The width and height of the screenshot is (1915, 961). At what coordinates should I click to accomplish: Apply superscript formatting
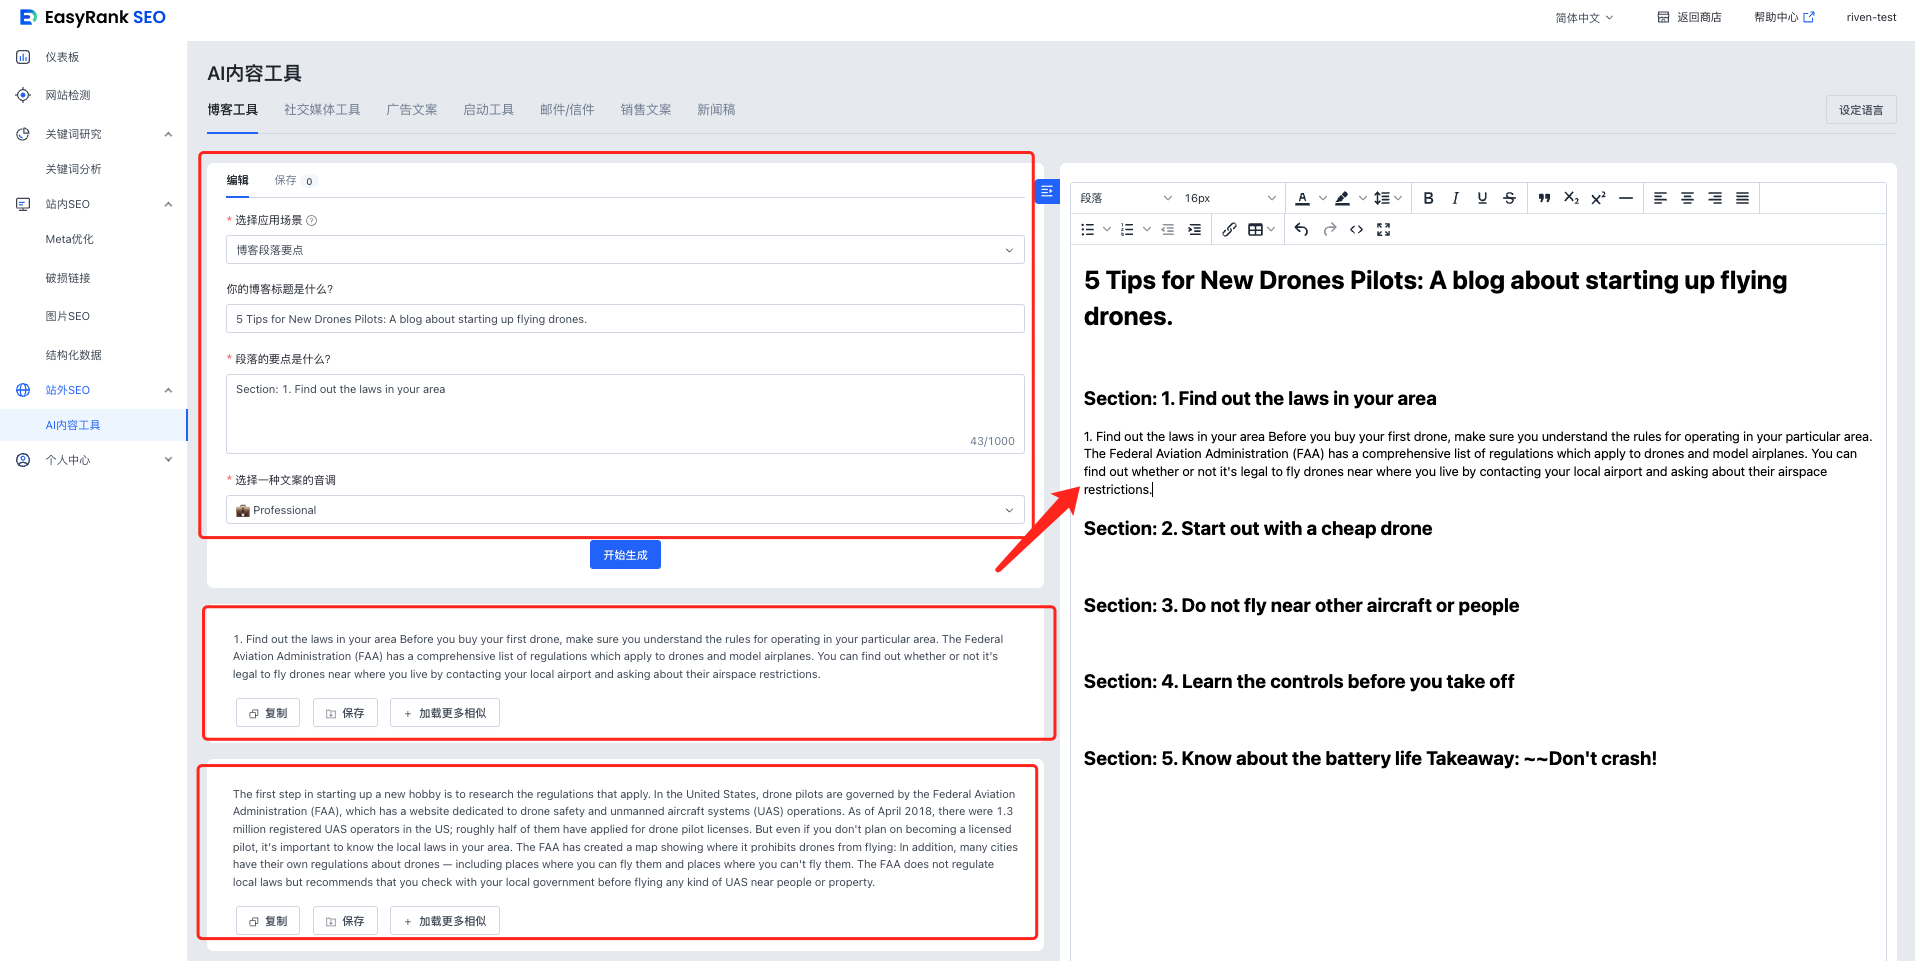1598,198
